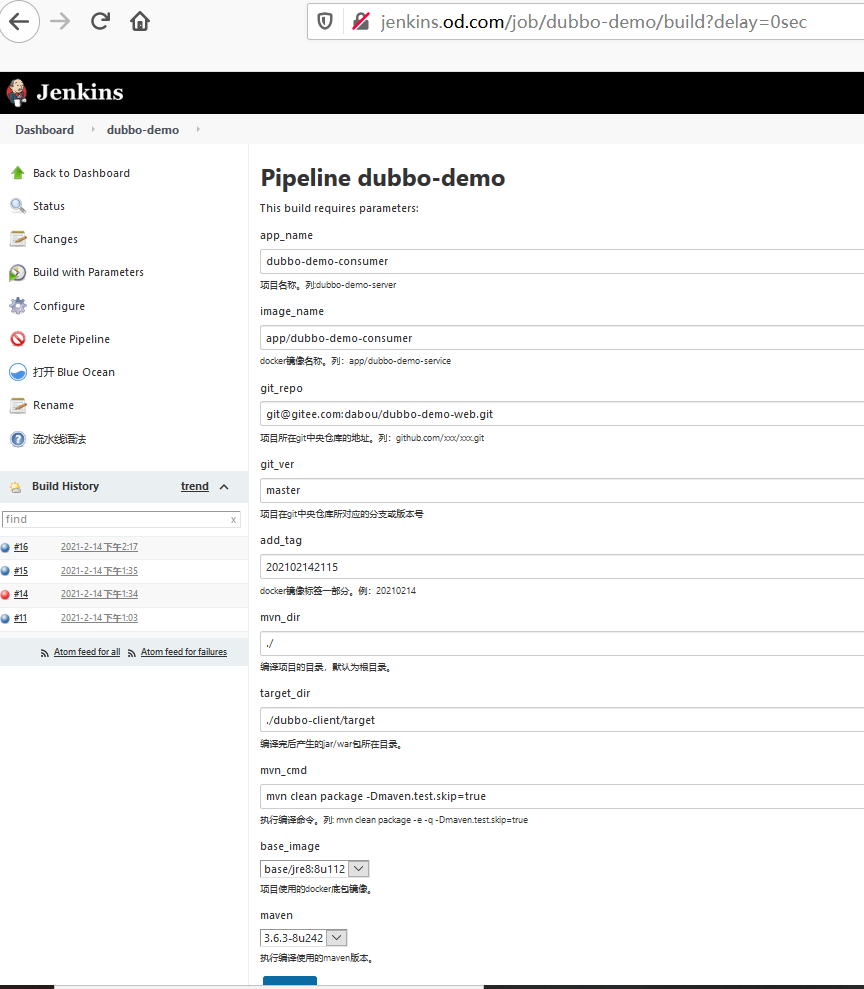Click the Jenkins butler logo icon

[17, 93]
